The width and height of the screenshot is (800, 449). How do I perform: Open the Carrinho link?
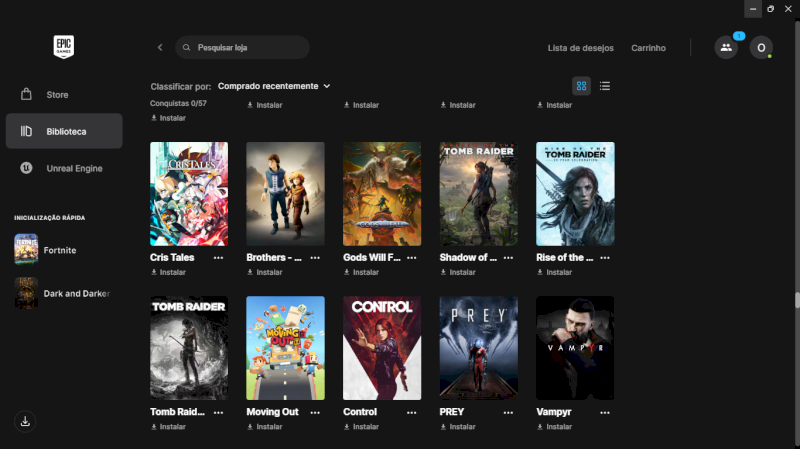648,48
